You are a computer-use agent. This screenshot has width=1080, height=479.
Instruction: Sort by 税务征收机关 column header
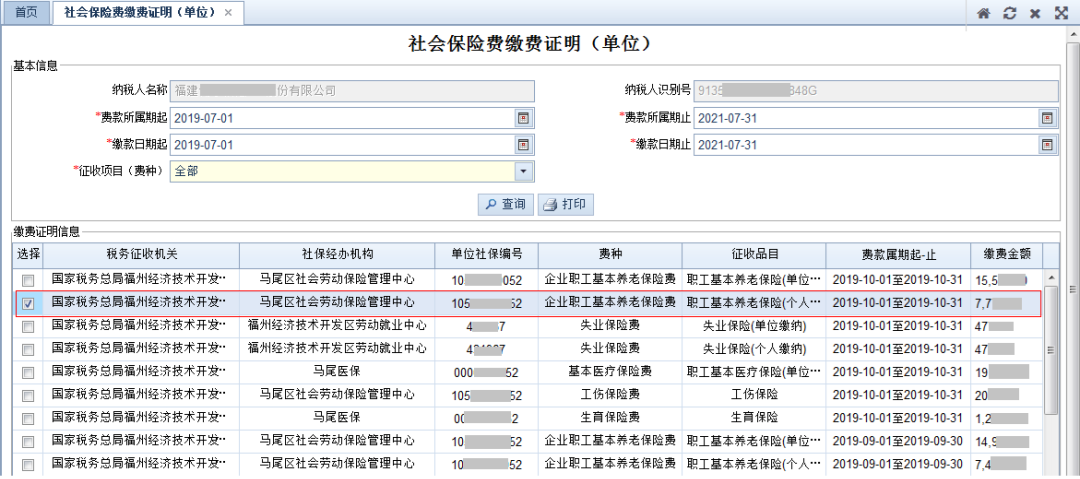(x=141, y=254)
